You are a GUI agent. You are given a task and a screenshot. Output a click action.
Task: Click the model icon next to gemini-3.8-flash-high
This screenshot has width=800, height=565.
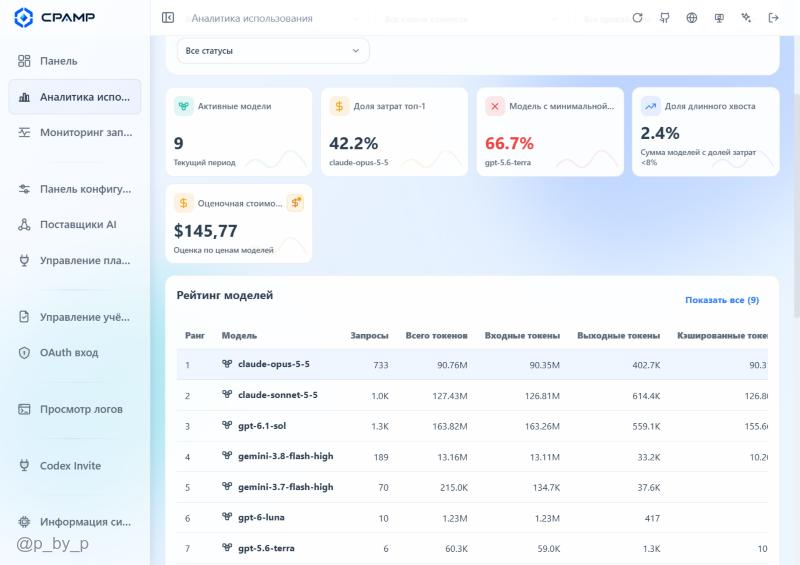pyautogui.click(x=227, y=455)
